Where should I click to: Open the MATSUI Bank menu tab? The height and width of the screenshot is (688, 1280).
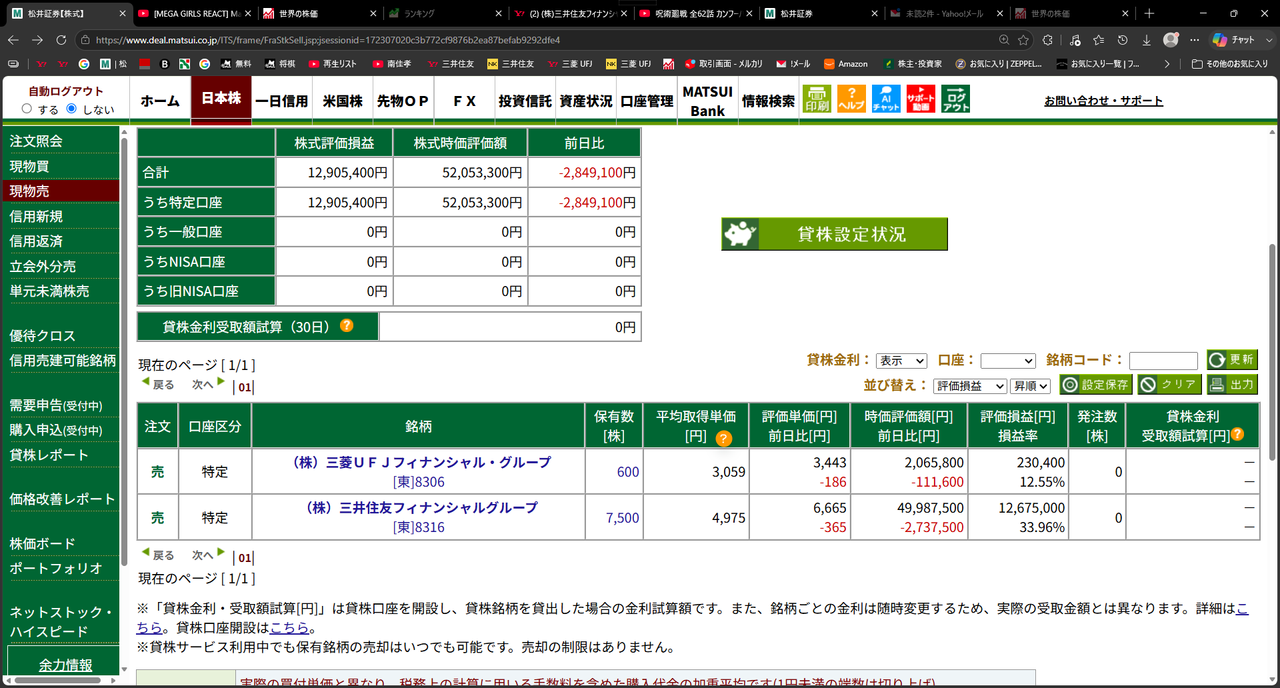click(x=707, y=100)
